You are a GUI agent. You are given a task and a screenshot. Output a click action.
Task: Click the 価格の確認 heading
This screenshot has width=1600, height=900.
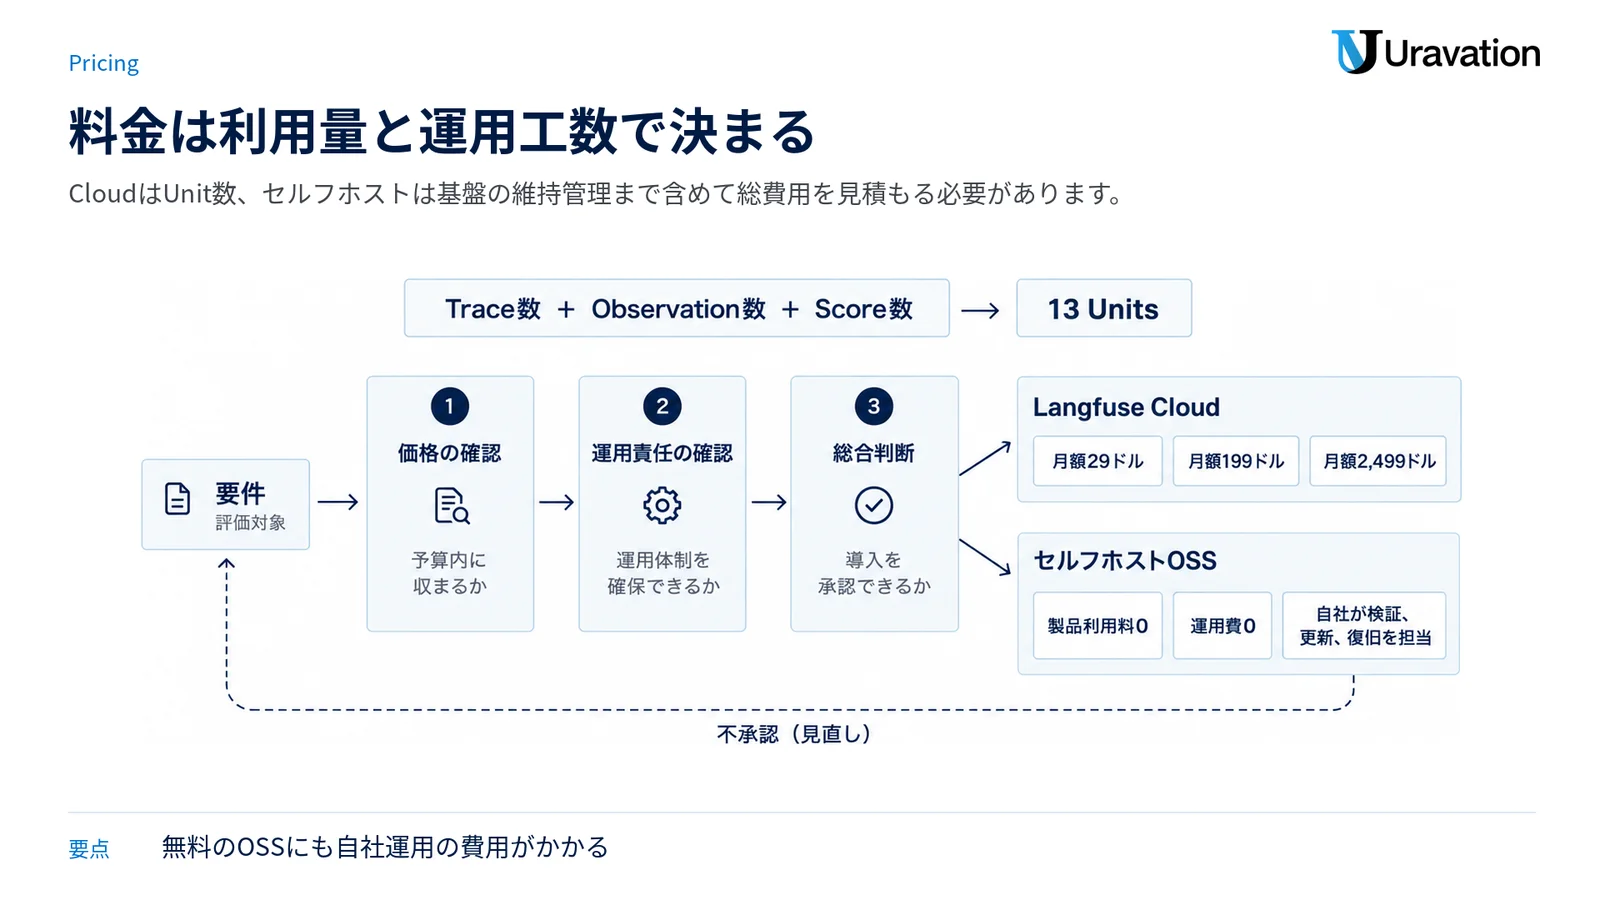point(450,453)
